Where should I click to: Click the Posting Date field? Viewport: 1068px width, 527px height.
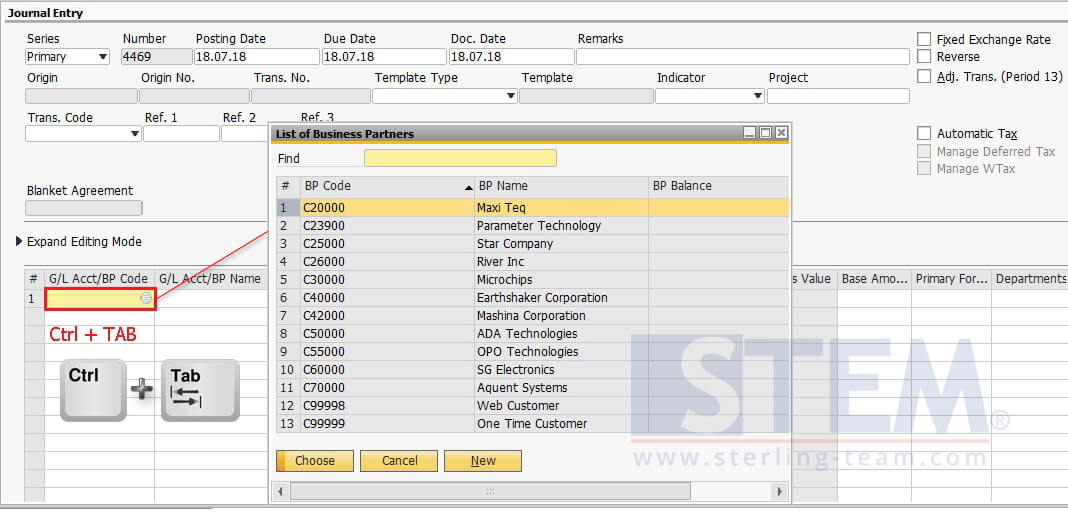[257, 57]
